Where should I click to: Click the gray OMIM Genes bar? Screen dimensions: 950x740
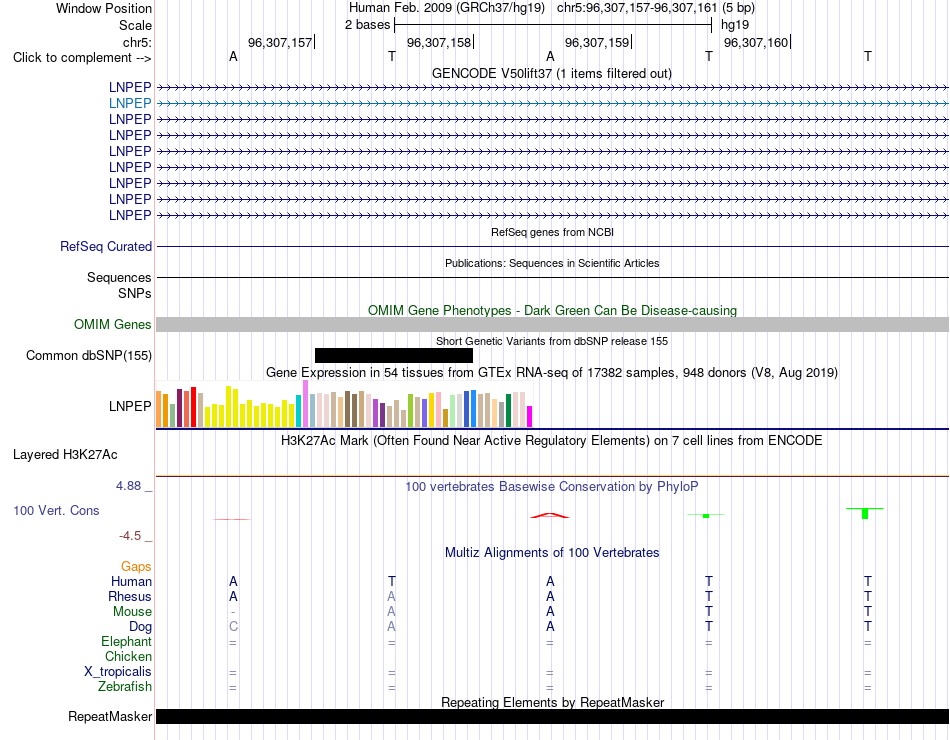click(x=552, y=324)
